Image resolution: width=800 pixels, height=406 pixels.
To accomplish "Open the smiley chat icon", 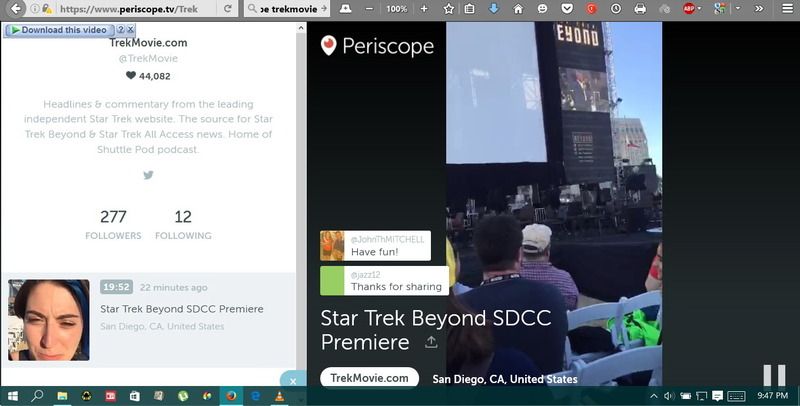I will [x=543, y=9].
